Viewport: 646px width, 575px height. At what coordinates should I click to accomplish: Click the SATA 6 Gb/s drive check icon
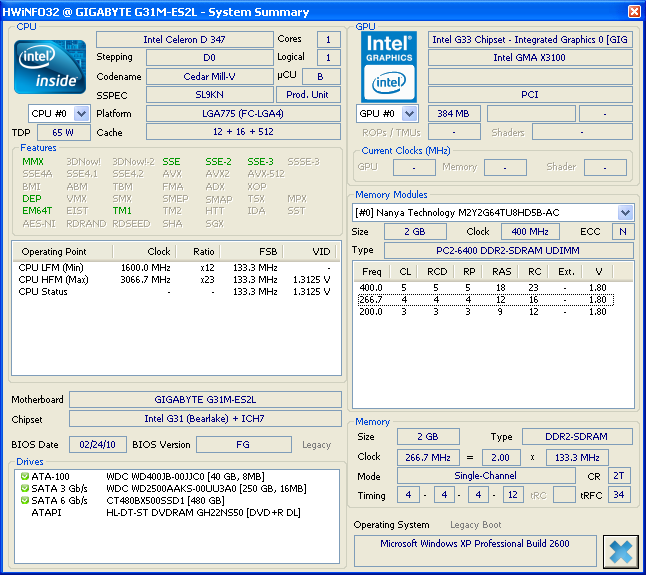(24, 500)
